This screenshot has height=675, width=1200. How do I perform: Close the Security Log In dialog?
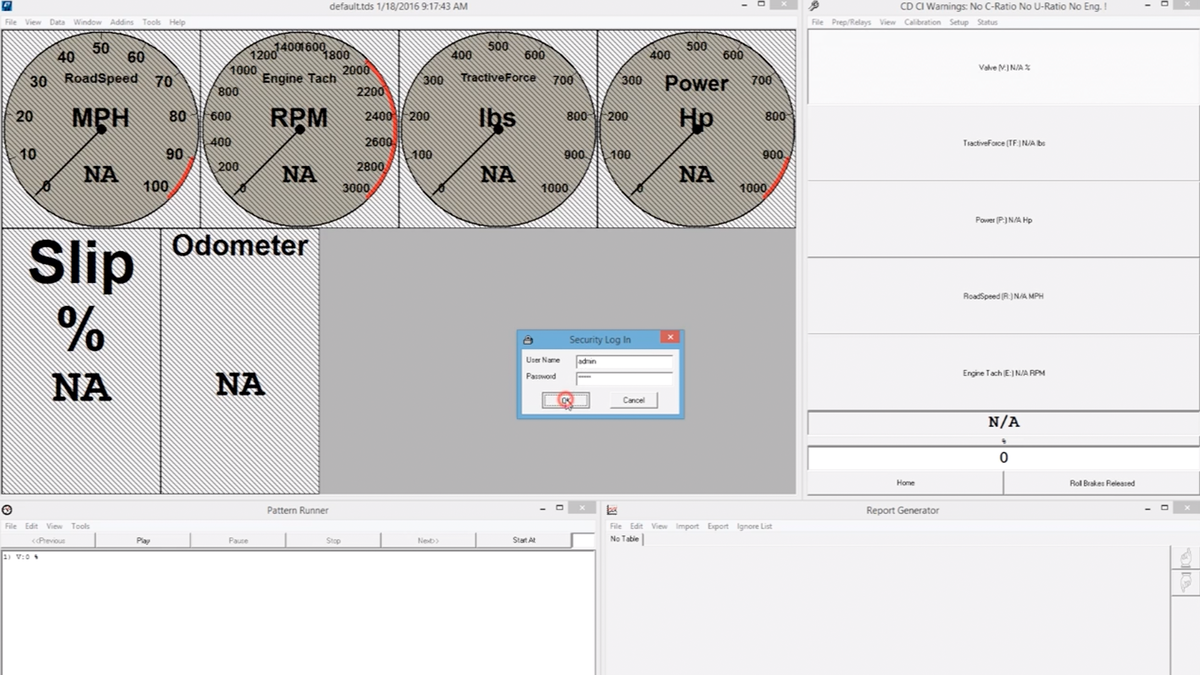tap(671, 338)
